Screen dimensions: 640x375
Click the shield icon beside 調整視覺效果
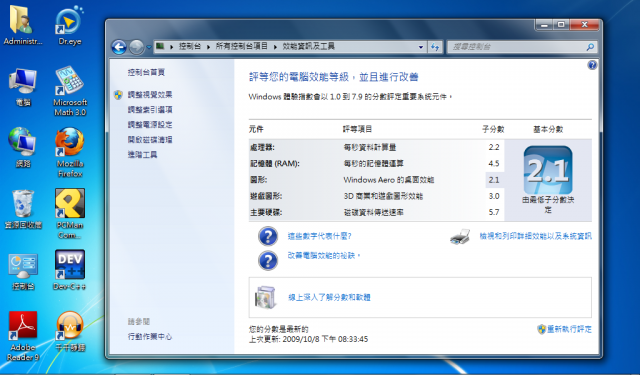(118, 95)
